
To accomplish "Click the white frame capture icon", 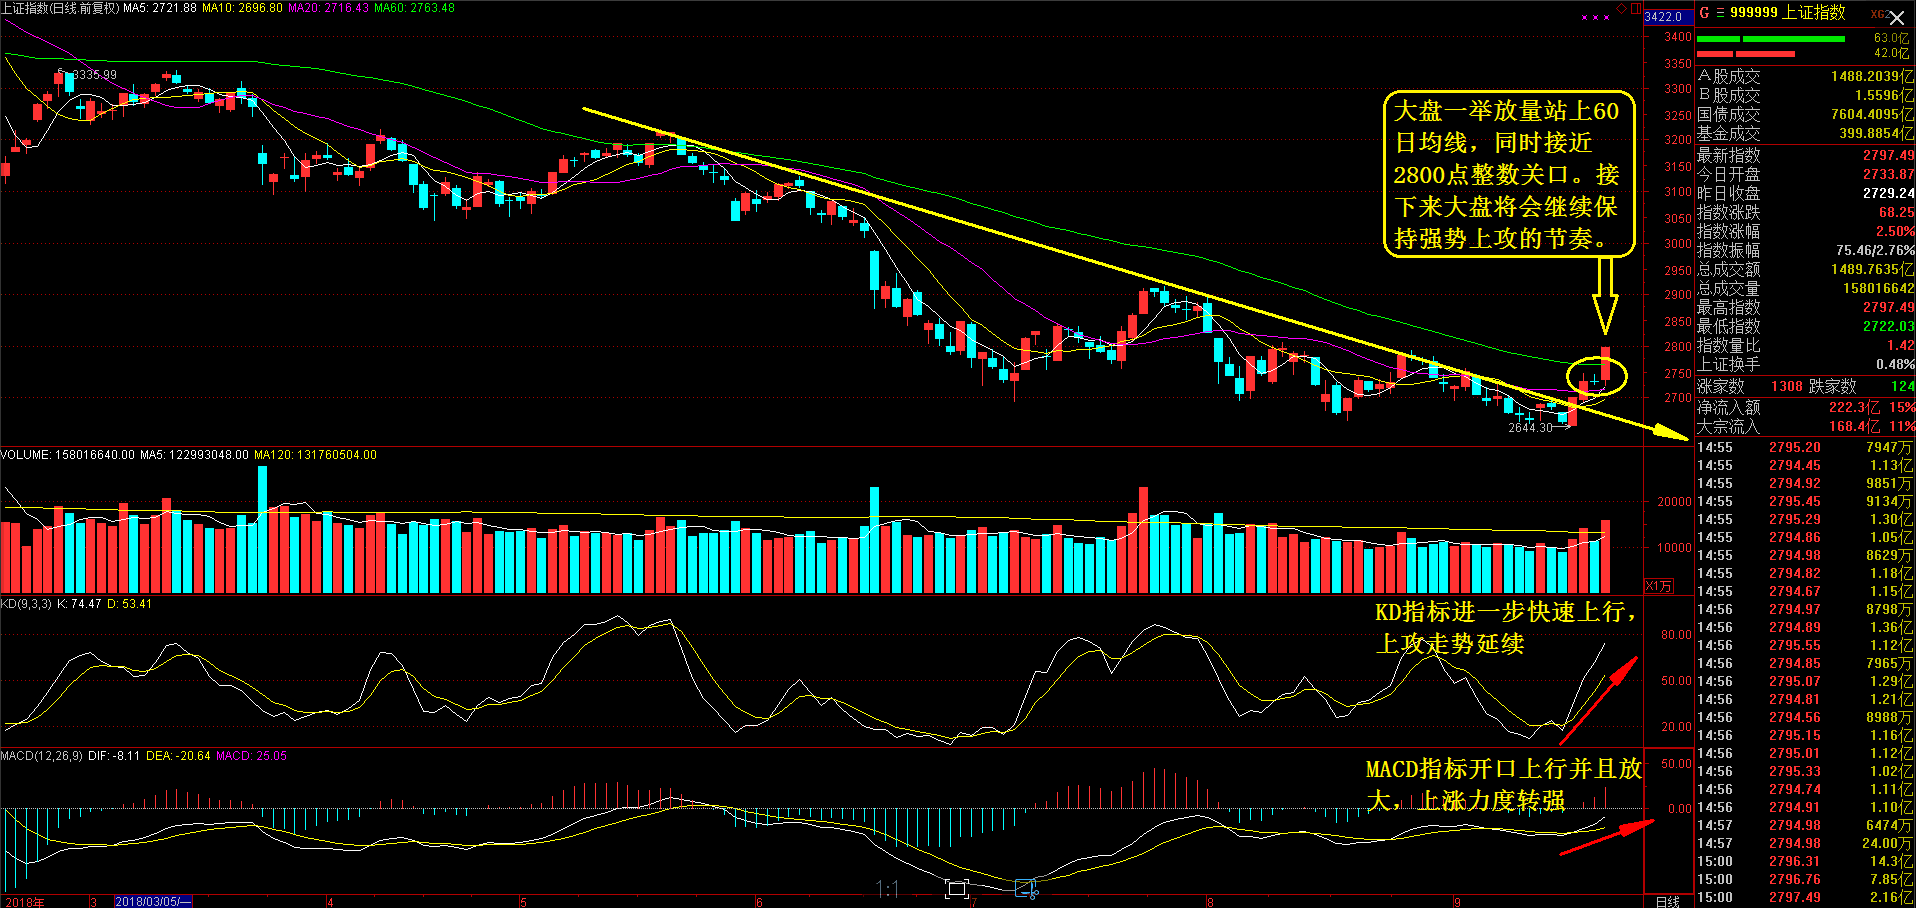I will tap(957, 888).
